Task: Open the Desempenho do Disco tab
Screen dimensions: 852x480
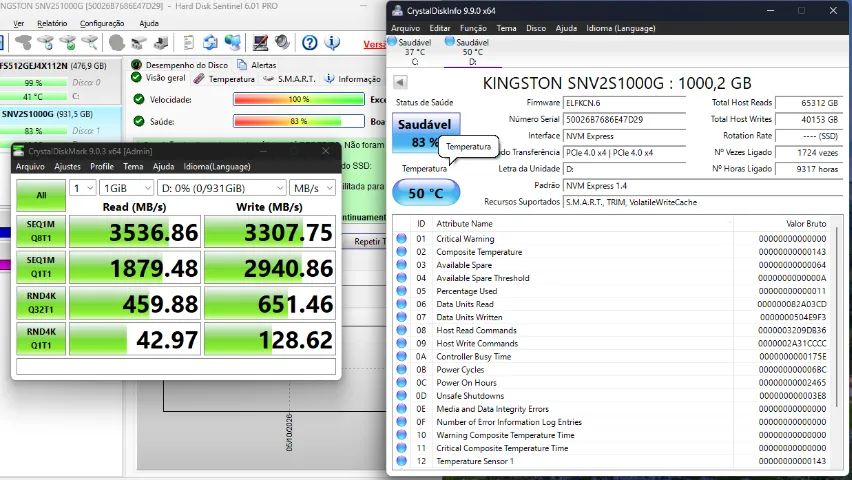Action: [x=179, y=65]
